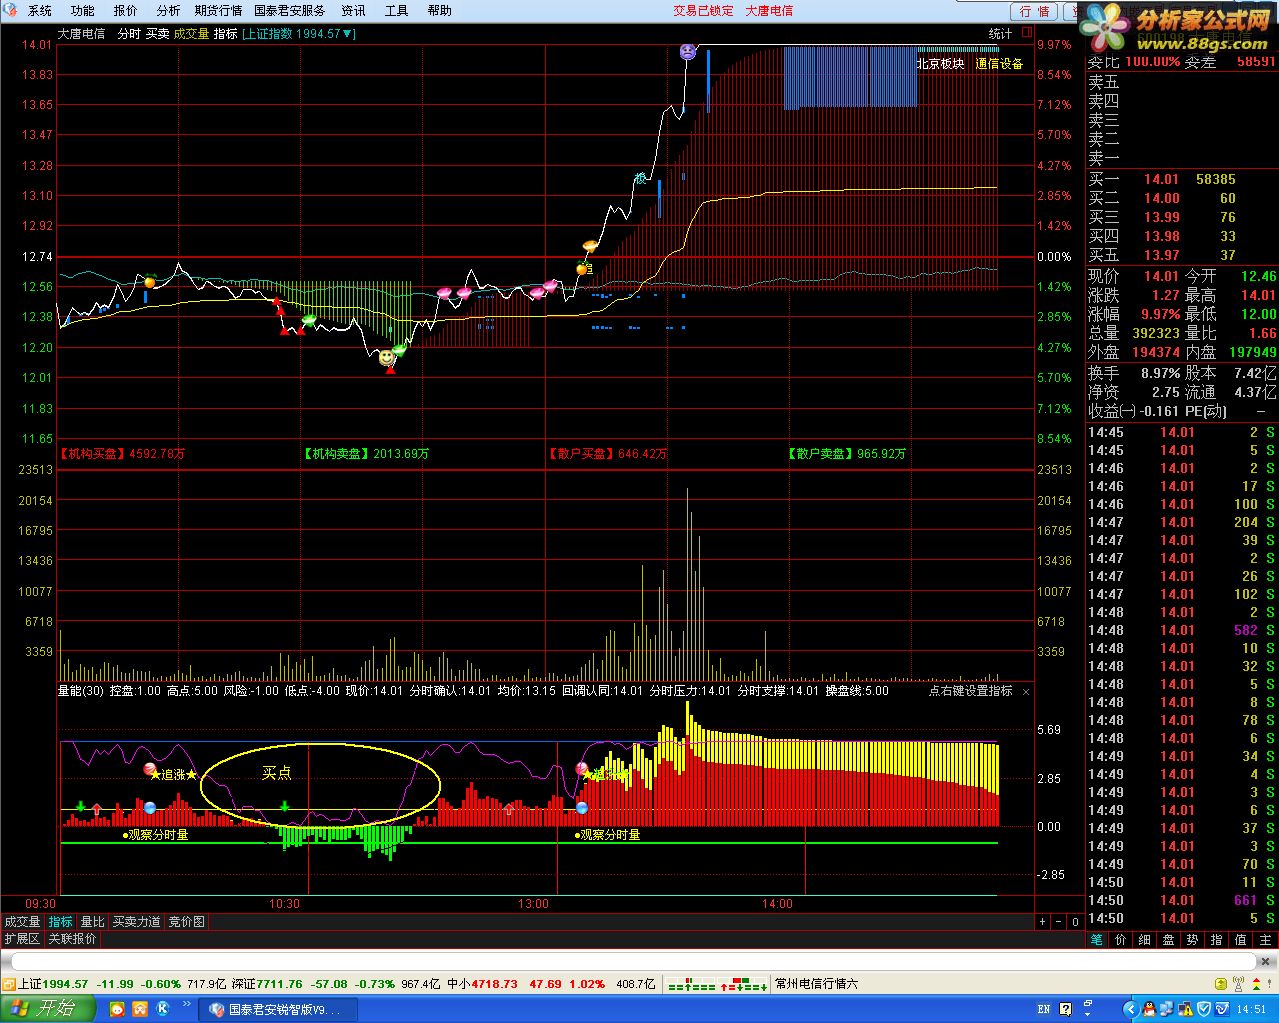Screen dimensions: 1279x1023
Task: Click the 常州电信行情六 server label
Action: pyautogui.click(x=817, y=984)
